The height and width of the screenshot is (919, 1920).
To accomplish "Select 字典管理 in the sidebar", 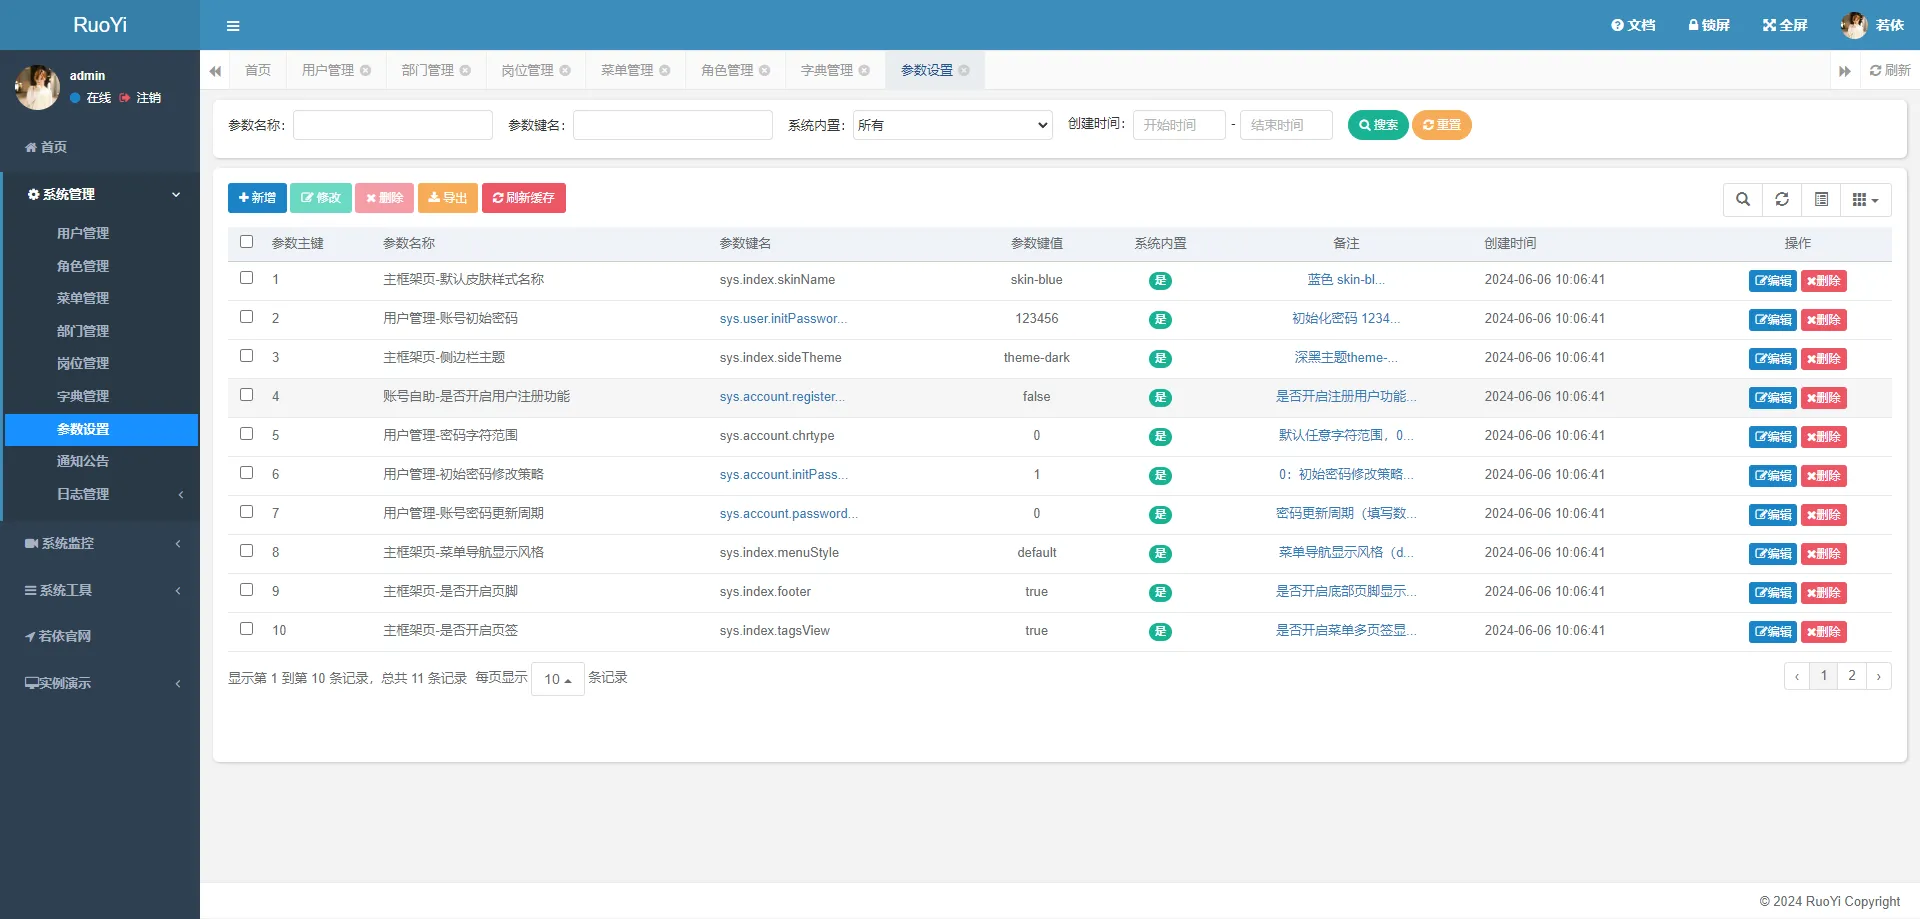I will (83, 396).
